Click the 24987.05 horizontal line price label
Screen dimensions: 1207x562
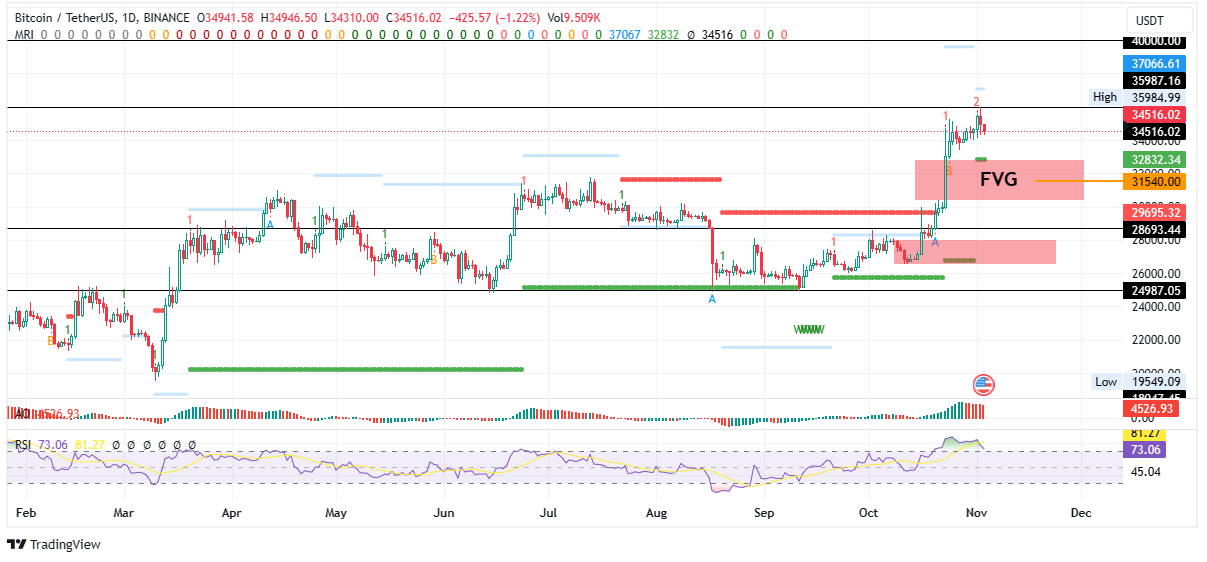click(1153, 290)
